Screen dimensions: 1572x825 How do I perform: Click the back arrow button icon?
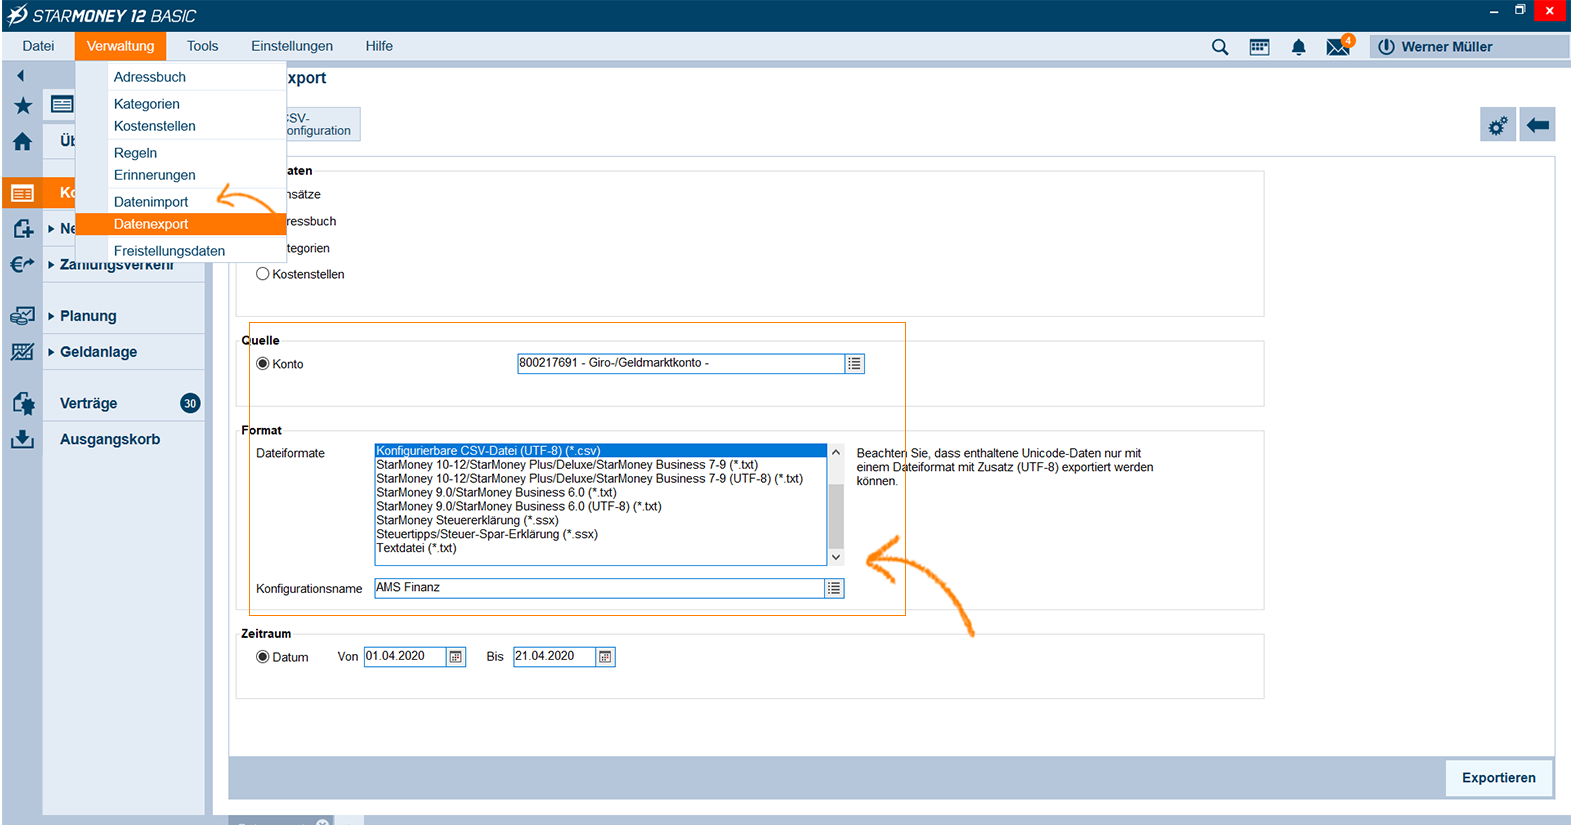tap(1537, 126)
